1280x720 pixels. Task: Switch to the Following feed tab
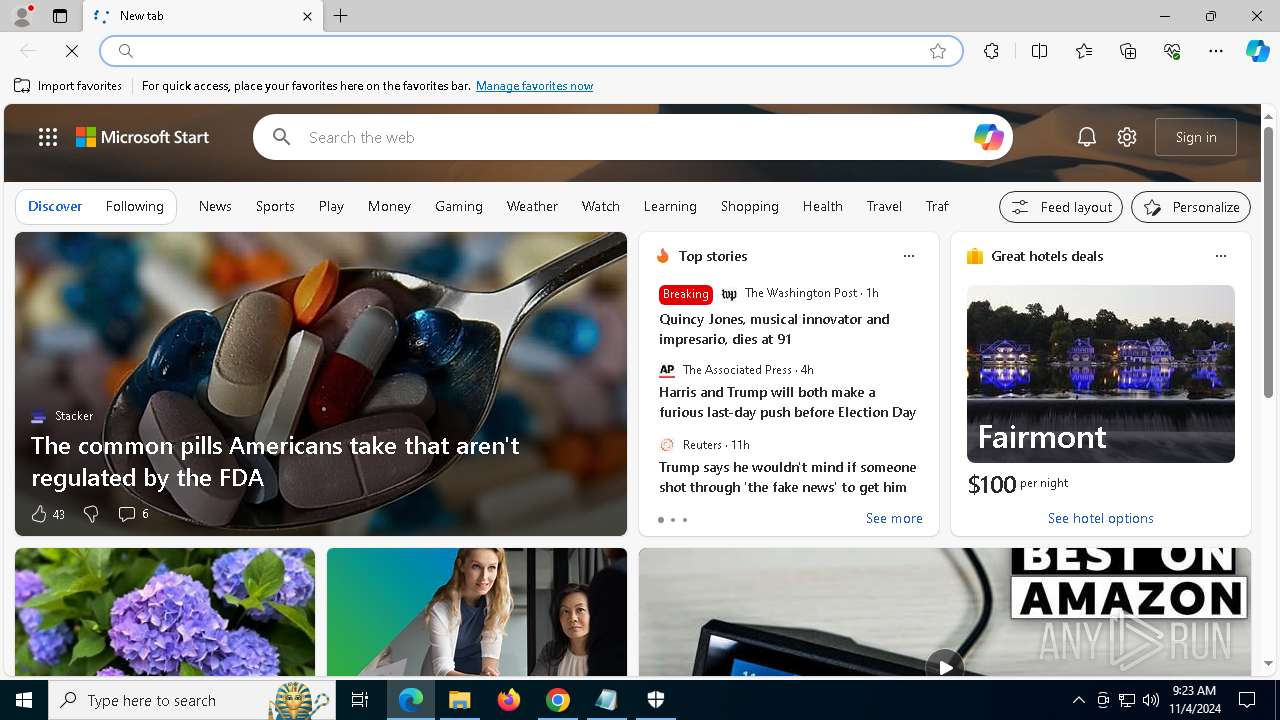pyautogui.click(x=134, y=206)
